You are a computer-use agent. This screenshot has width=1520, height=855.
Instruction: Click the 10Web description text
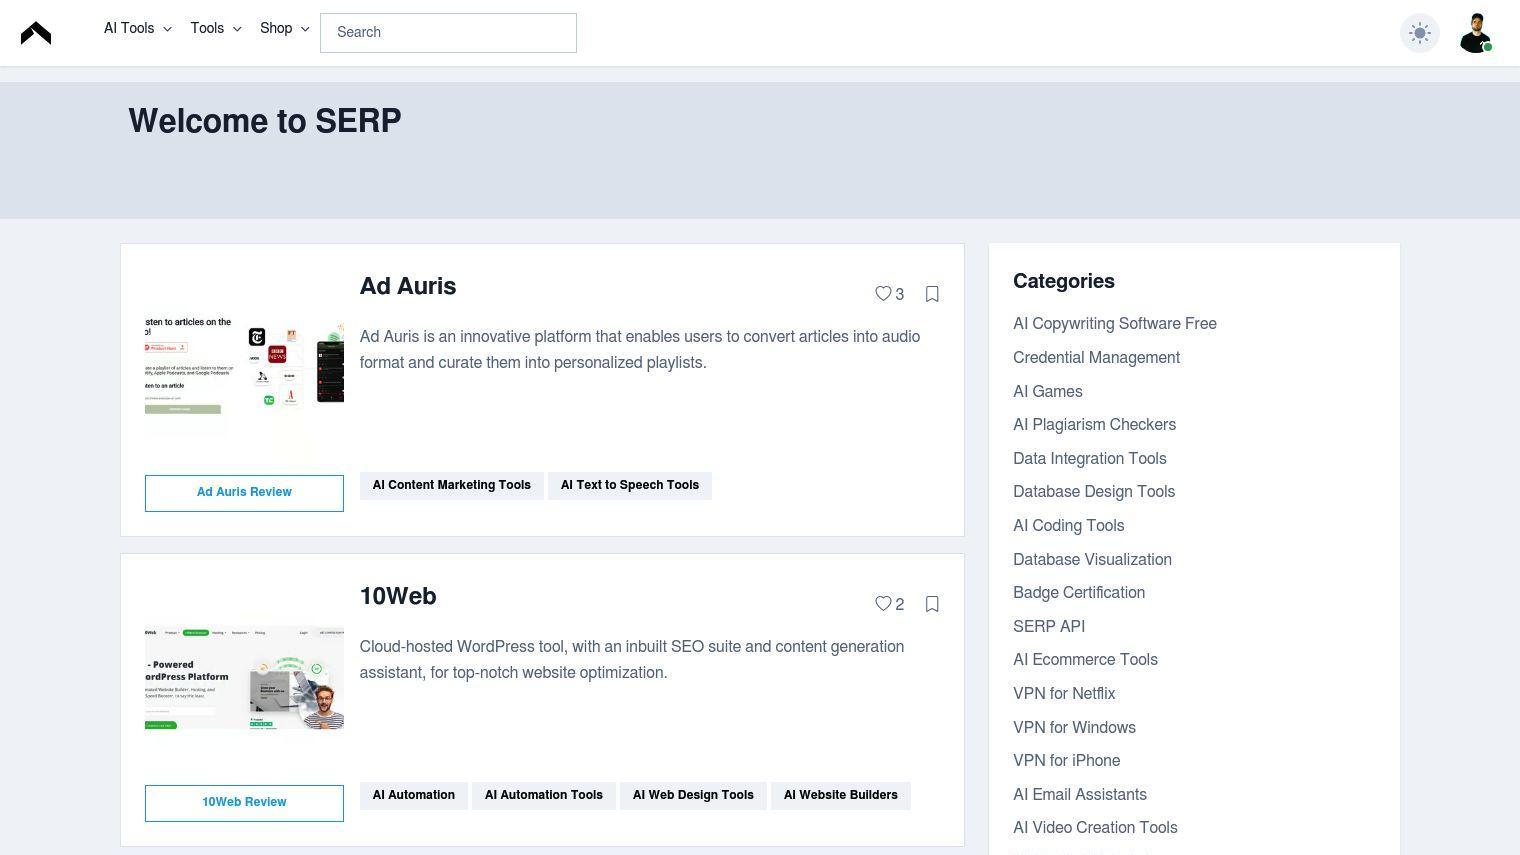tap(632, 660)
